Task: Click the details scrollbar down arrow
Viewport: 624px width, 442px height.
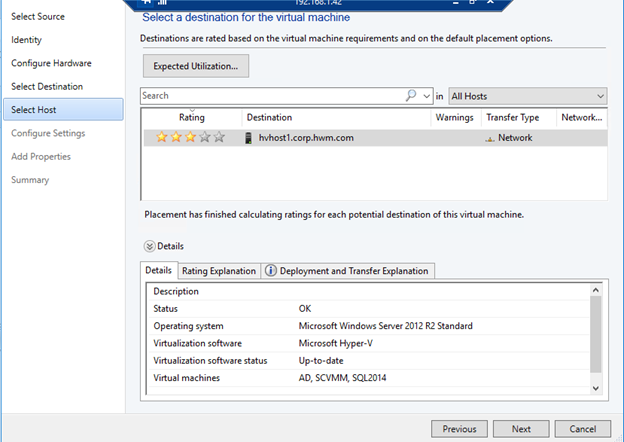Action: pyautogui.click(x=596, y=388)
